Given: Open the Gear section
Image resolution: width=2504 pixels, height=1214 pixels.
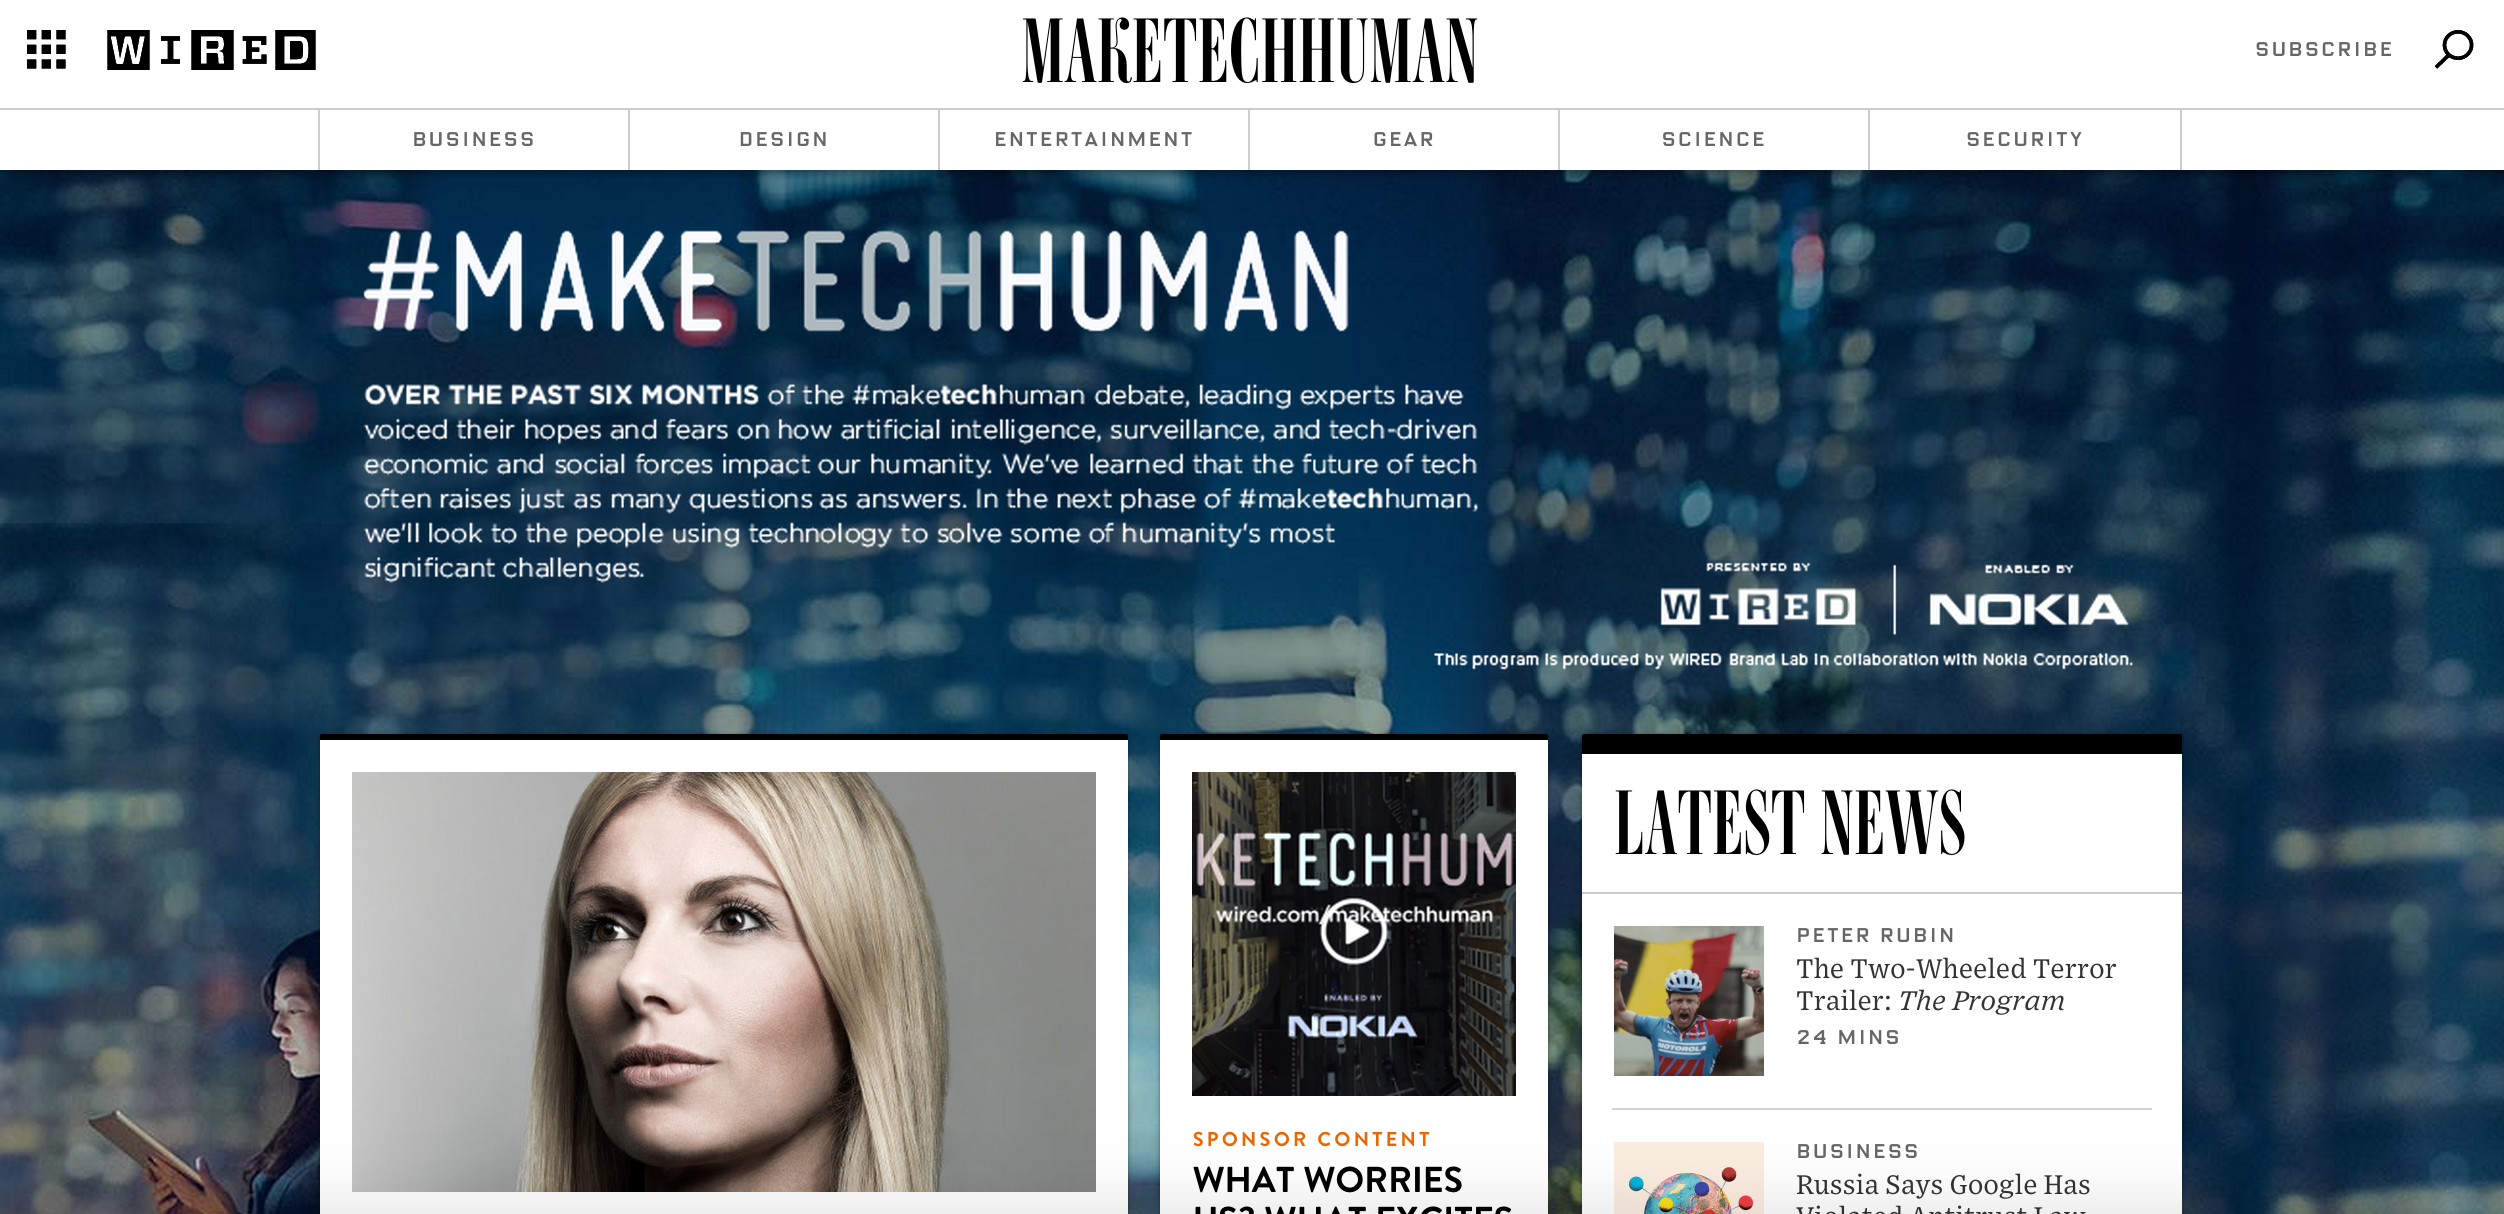Looking at the screenshot, I should pyautogui.click(x=1404, y=139).
